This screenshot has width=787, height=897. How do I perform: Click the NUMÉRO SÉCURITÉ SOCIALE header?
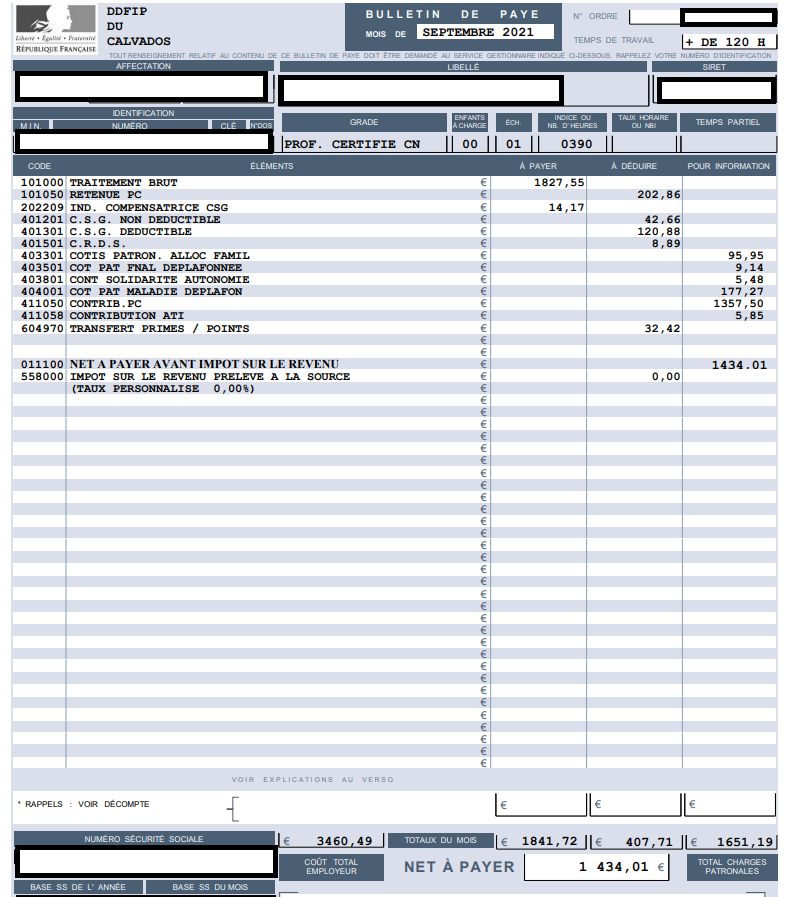tap(144, 839)
